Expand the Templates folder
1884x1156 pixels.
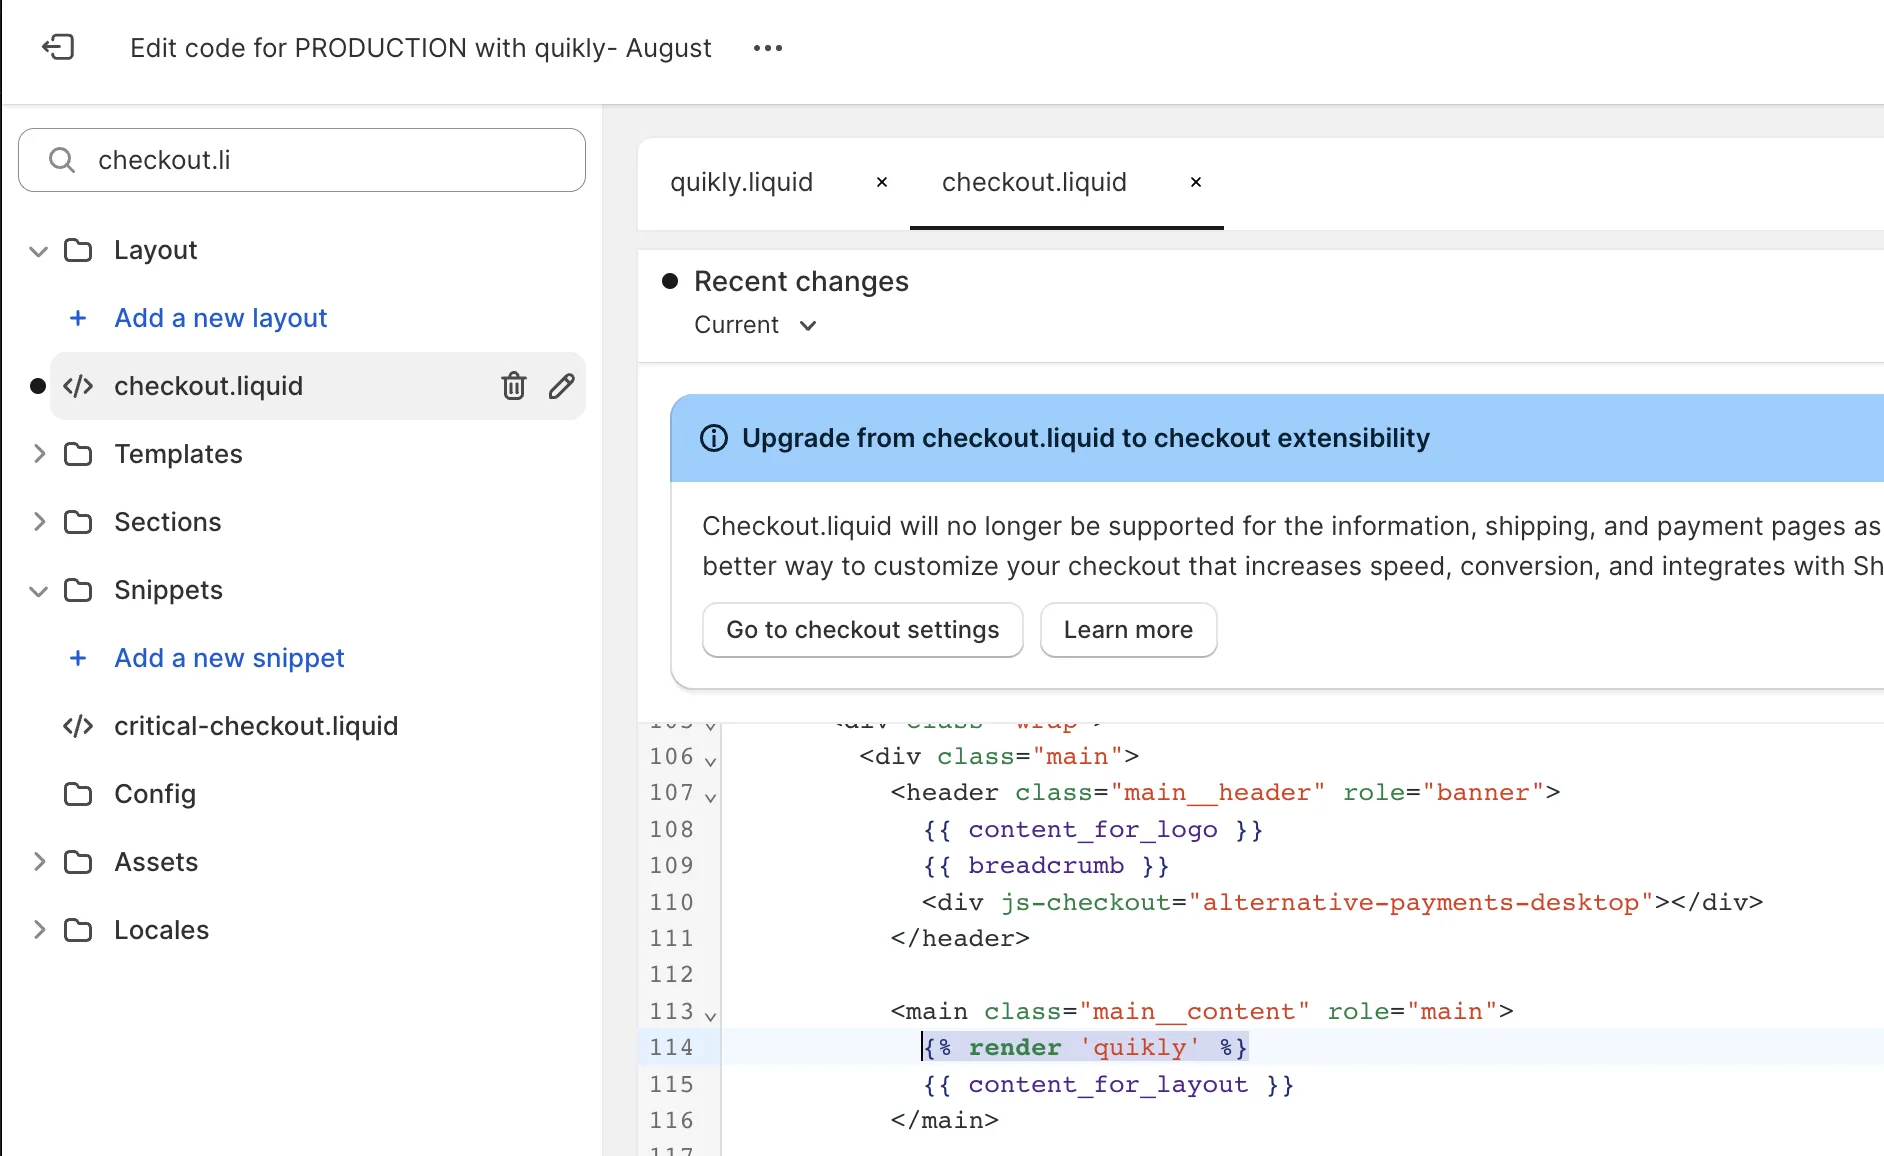39,454
